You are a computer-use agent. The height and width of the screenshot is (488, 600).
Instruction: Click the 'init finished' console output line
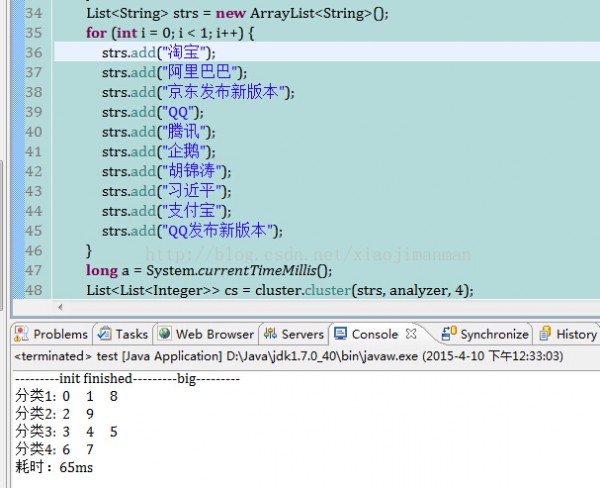pyautogui.click(x=127, y=379)
